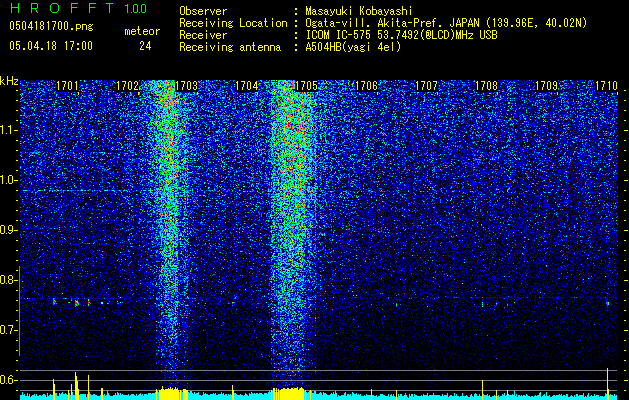This screenshot has width=629, height=400.
Task: Click the 1.0 kHz axis label
Action: [x=9, y=180]
